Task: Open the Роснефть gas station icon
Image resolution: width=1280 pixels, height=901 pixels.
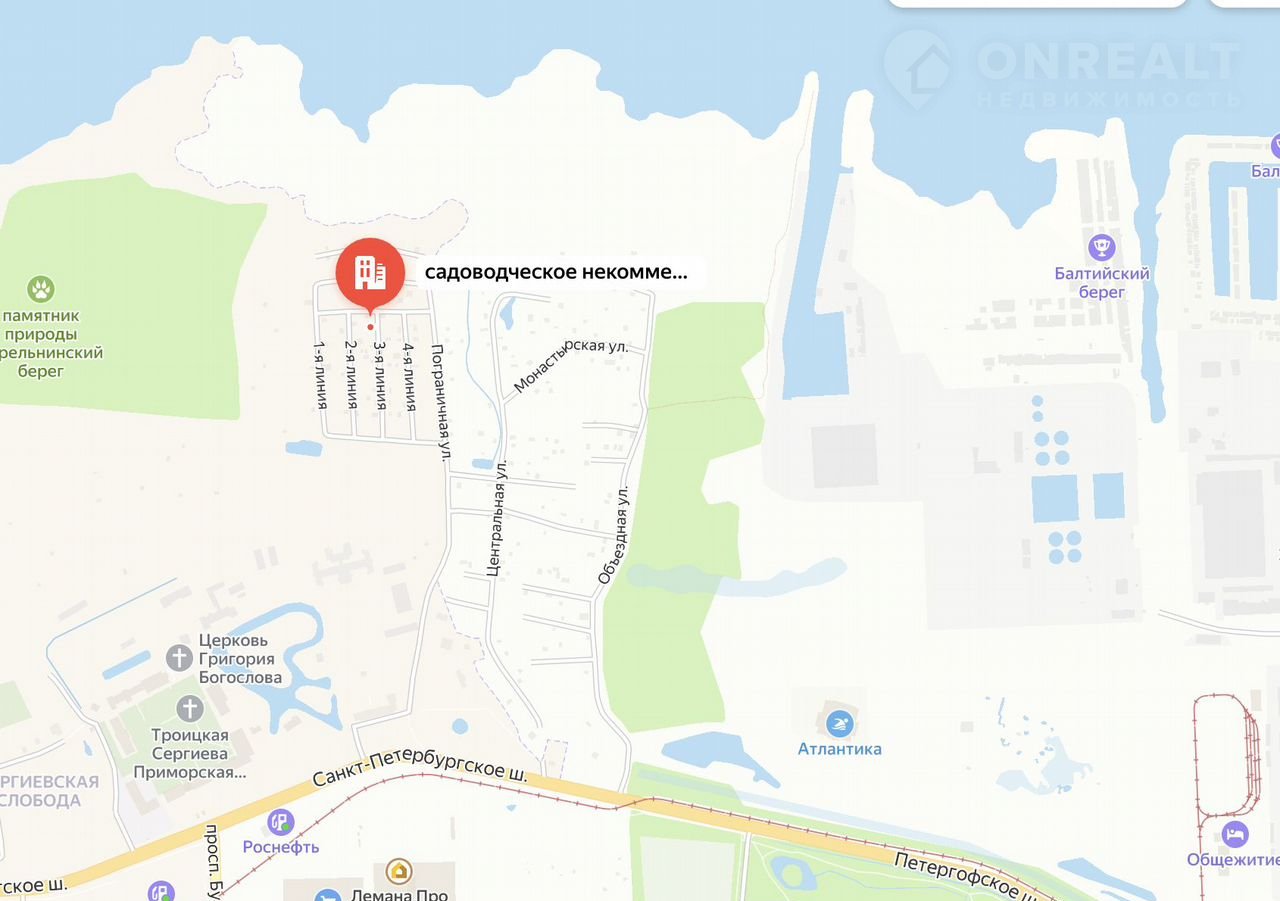Action: click(281, 822)
